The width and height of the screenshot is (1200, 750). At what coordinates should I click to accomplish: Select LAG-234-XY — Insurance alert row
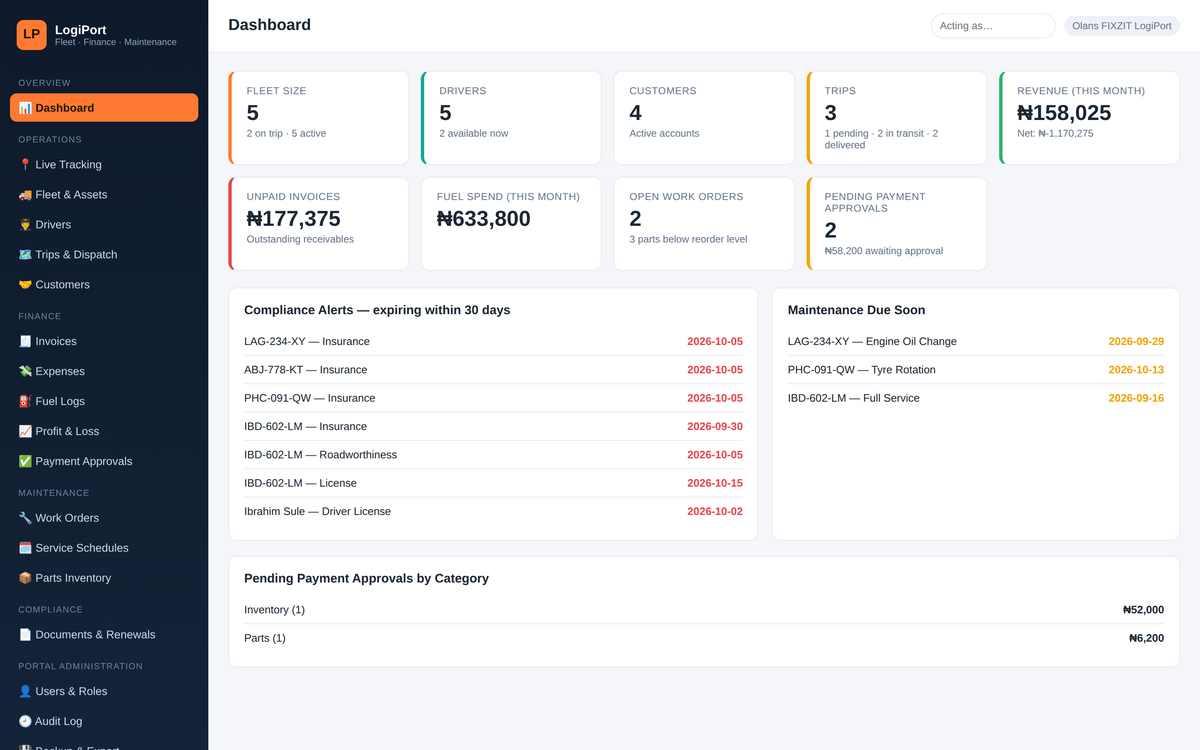pyautogui.click(x=493, y=342)
